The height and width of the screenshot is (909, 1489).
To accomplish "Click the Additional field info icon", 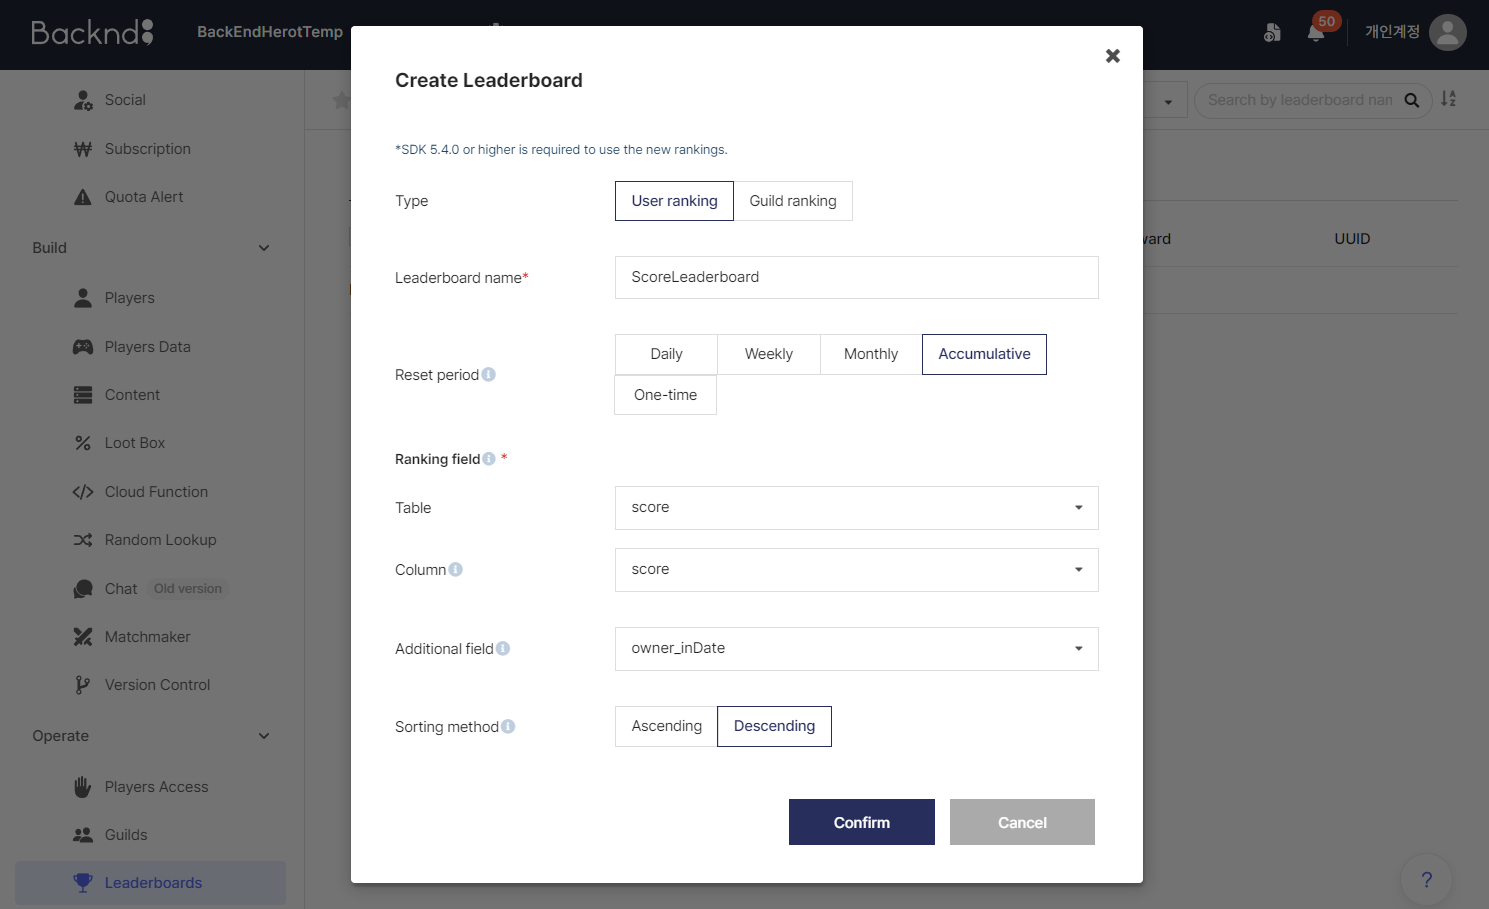I will click(x=503, y=649).
